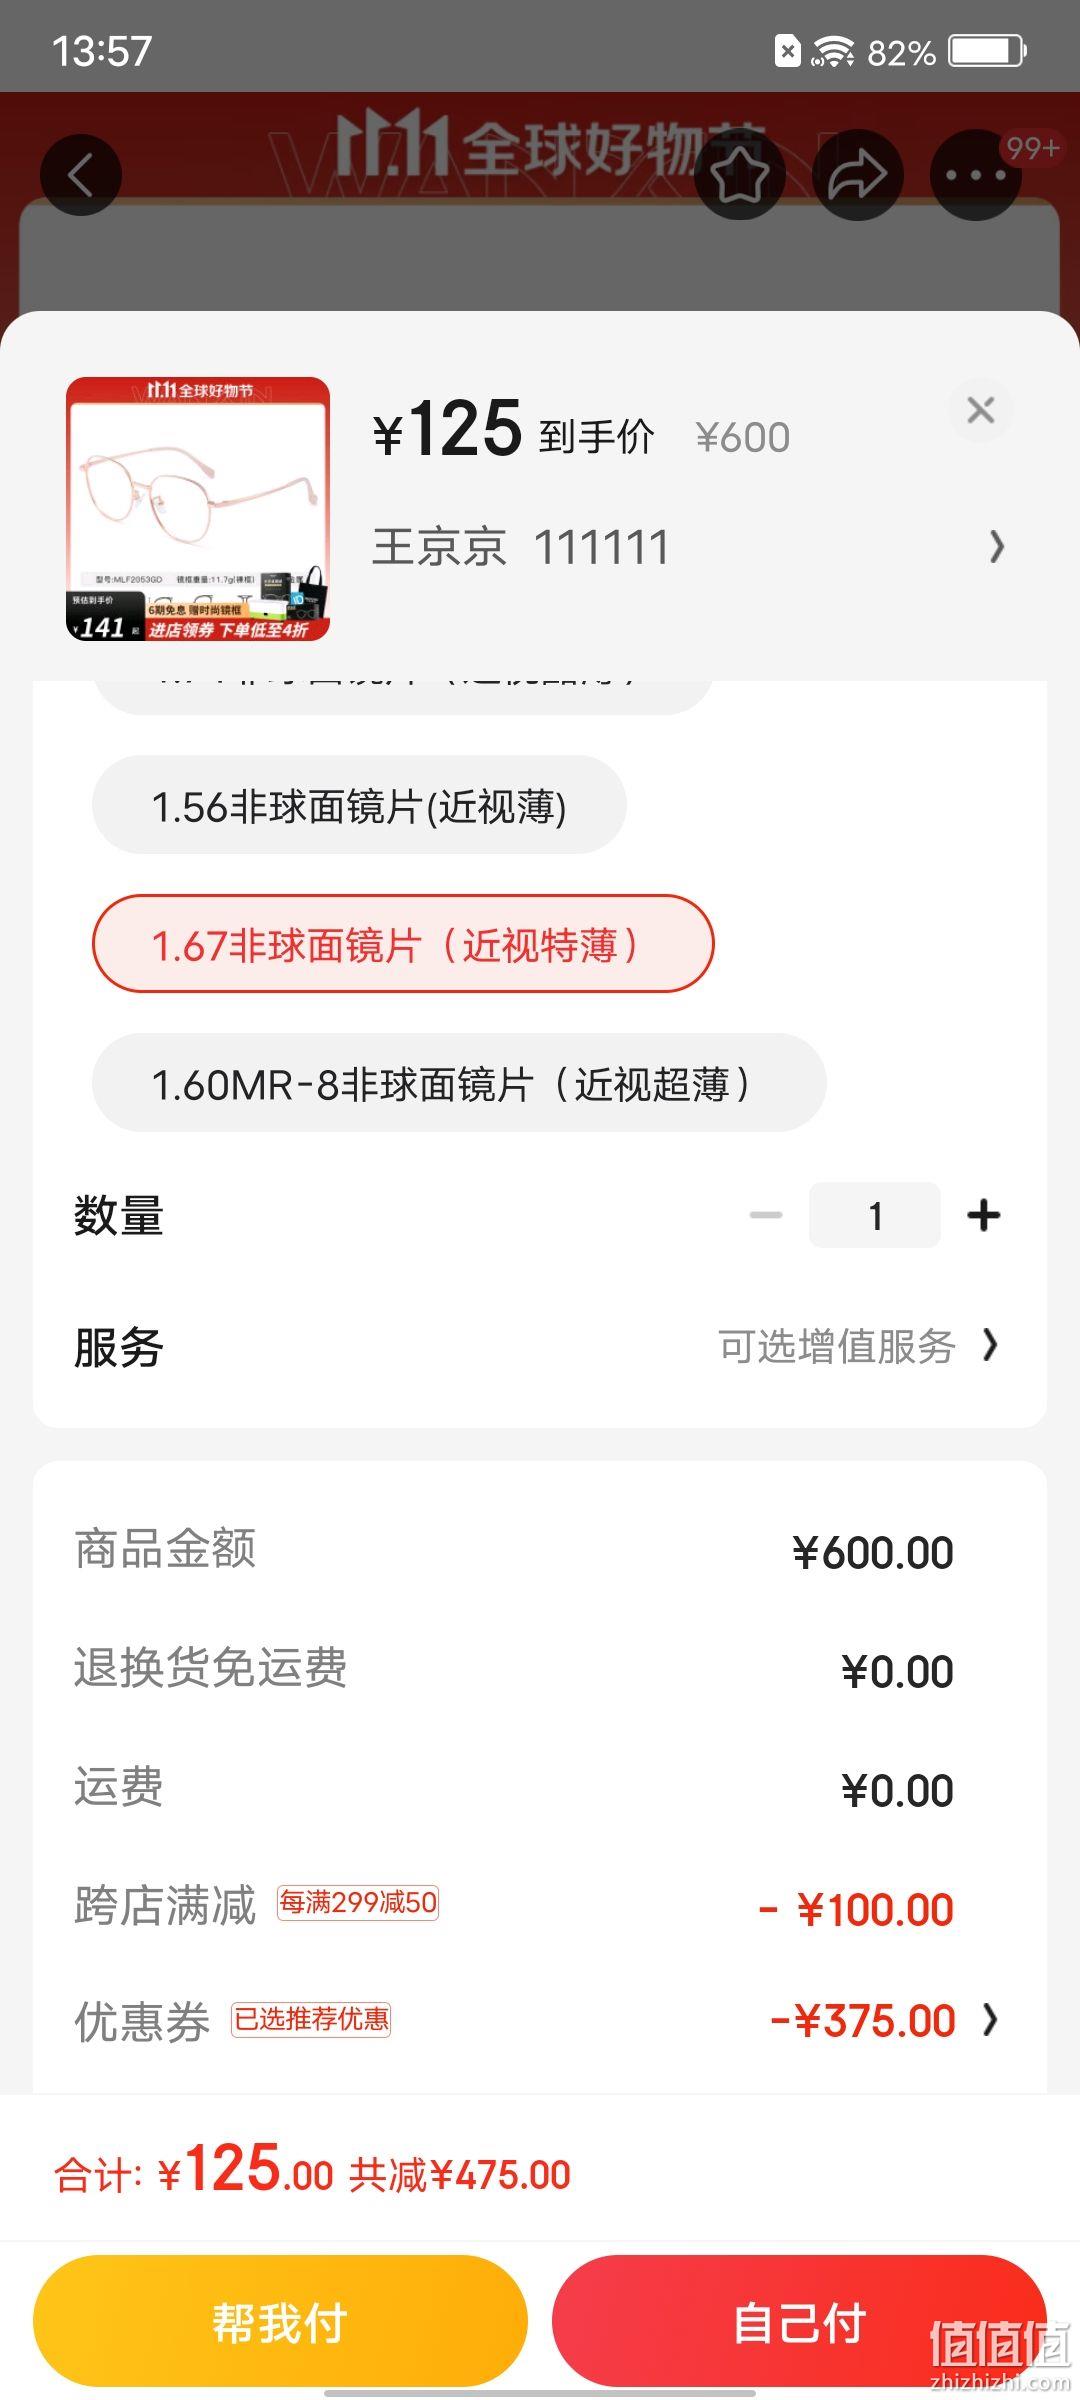Add product to favorites with star icon
1080x2400 pixels.
[740, 175]
